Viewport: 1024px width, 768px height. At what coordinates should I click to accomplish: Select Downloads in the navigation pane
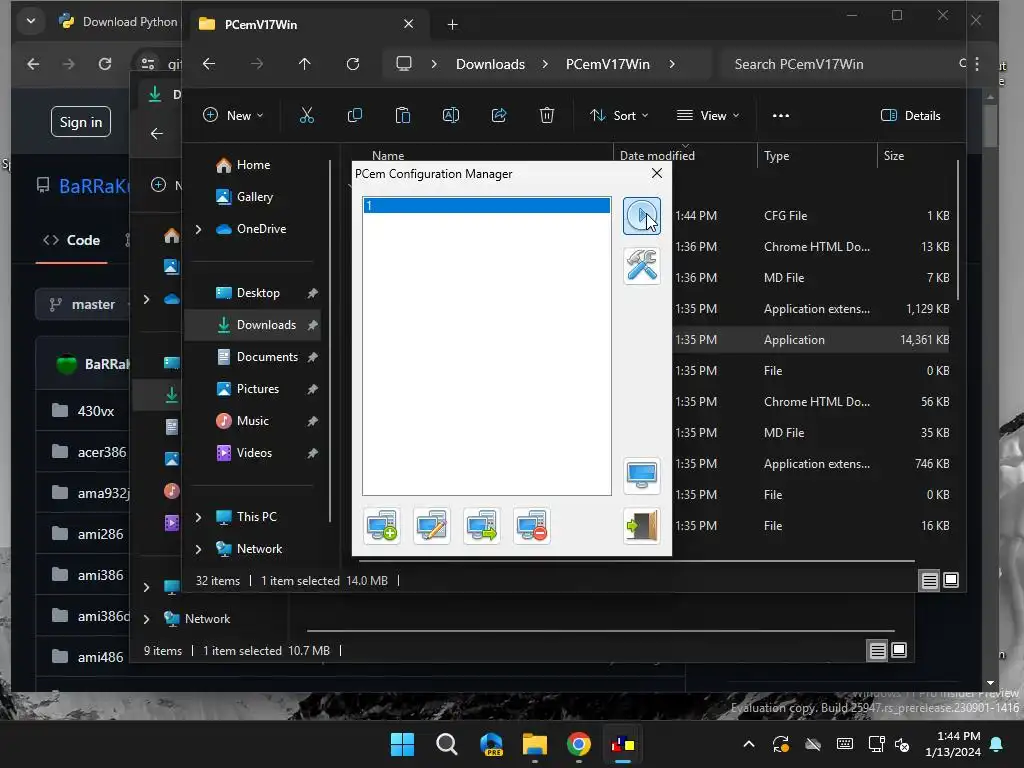tap(253, 325)
